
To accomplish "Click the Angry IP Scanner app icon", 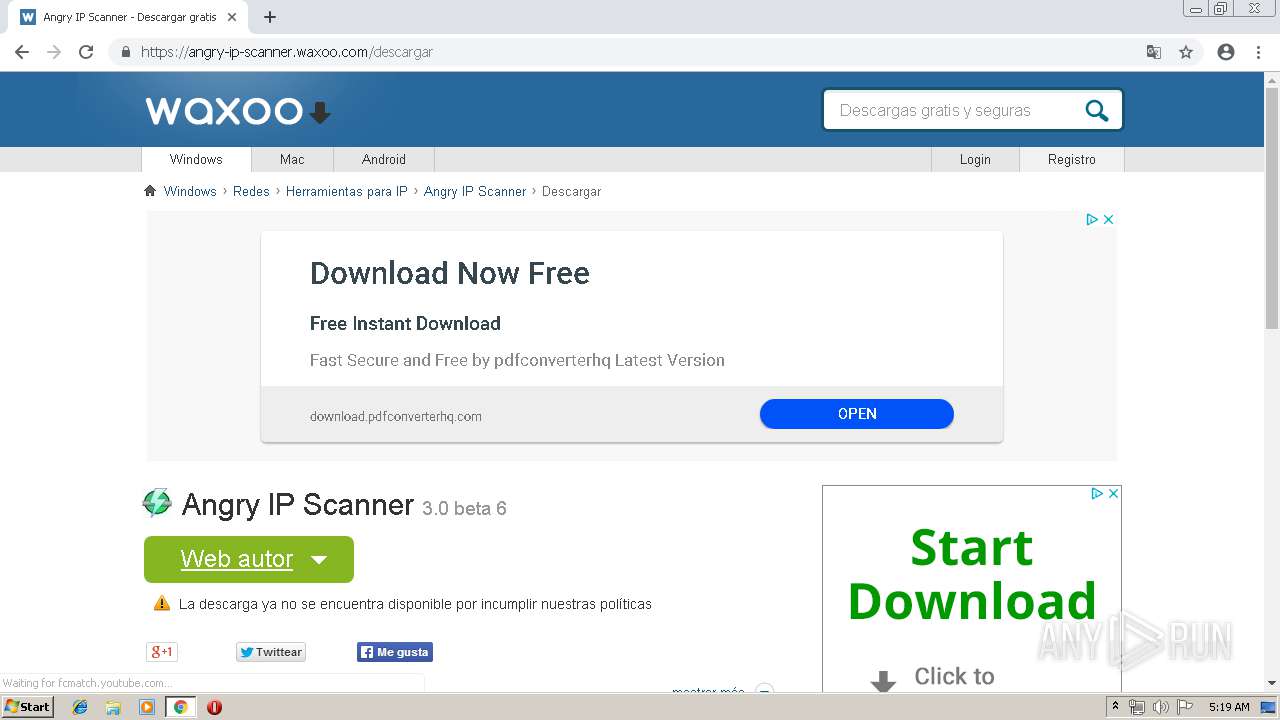I will (x=157, y=503).
